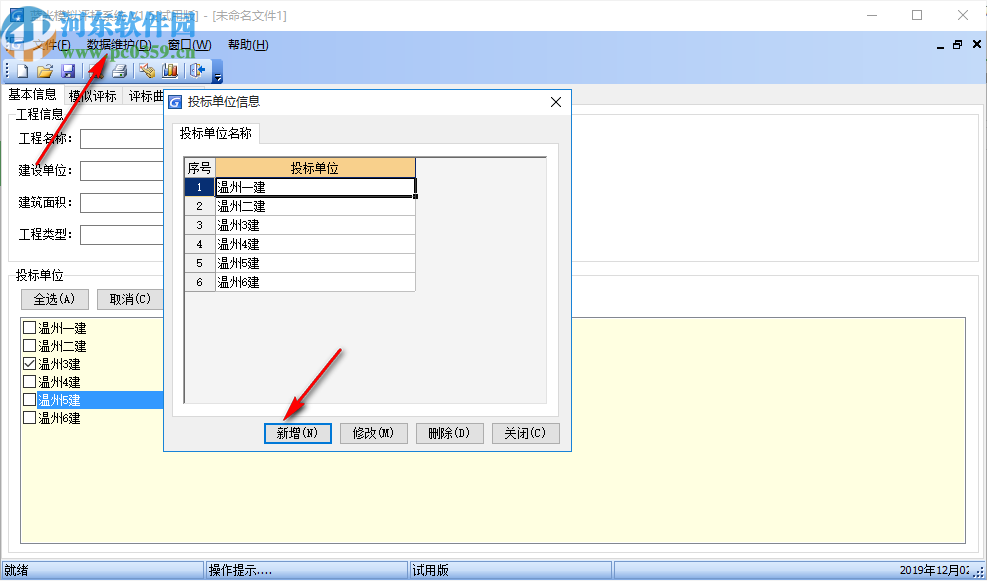Create a new file with the blank page icon

(22, 71)
